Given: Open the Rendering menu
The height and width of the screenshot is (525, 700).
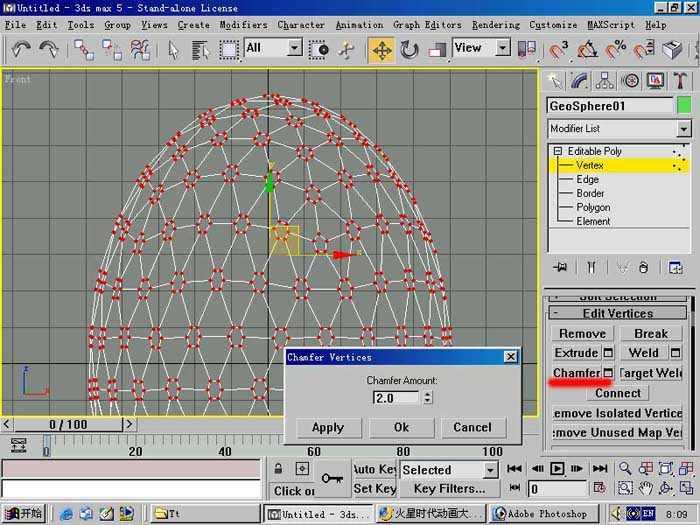Looking at the screenshot, I should [x=496, y=25].
